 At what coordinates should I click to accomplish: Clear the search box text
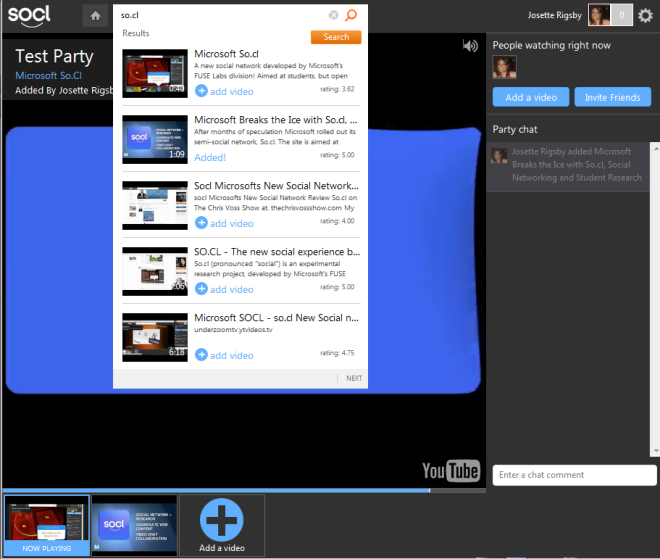(x=333, y=15)
